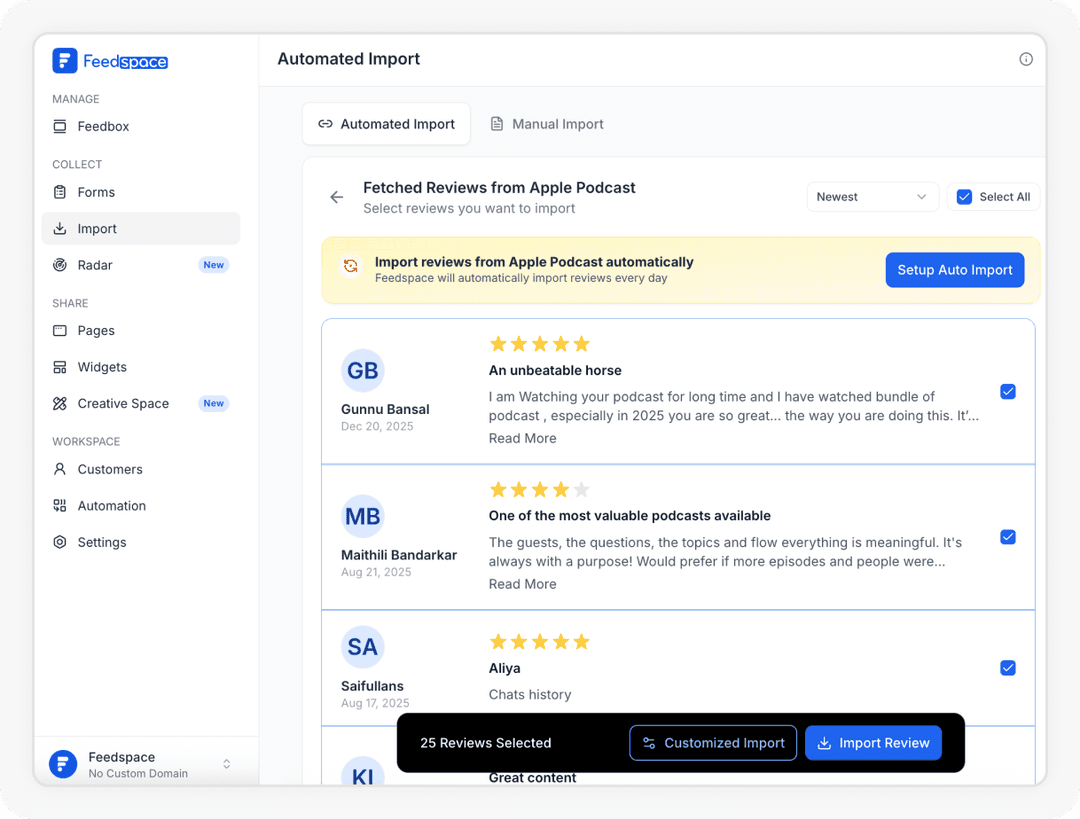Expand the Feedspace workspace switcher chevrons

click(227, 764)
